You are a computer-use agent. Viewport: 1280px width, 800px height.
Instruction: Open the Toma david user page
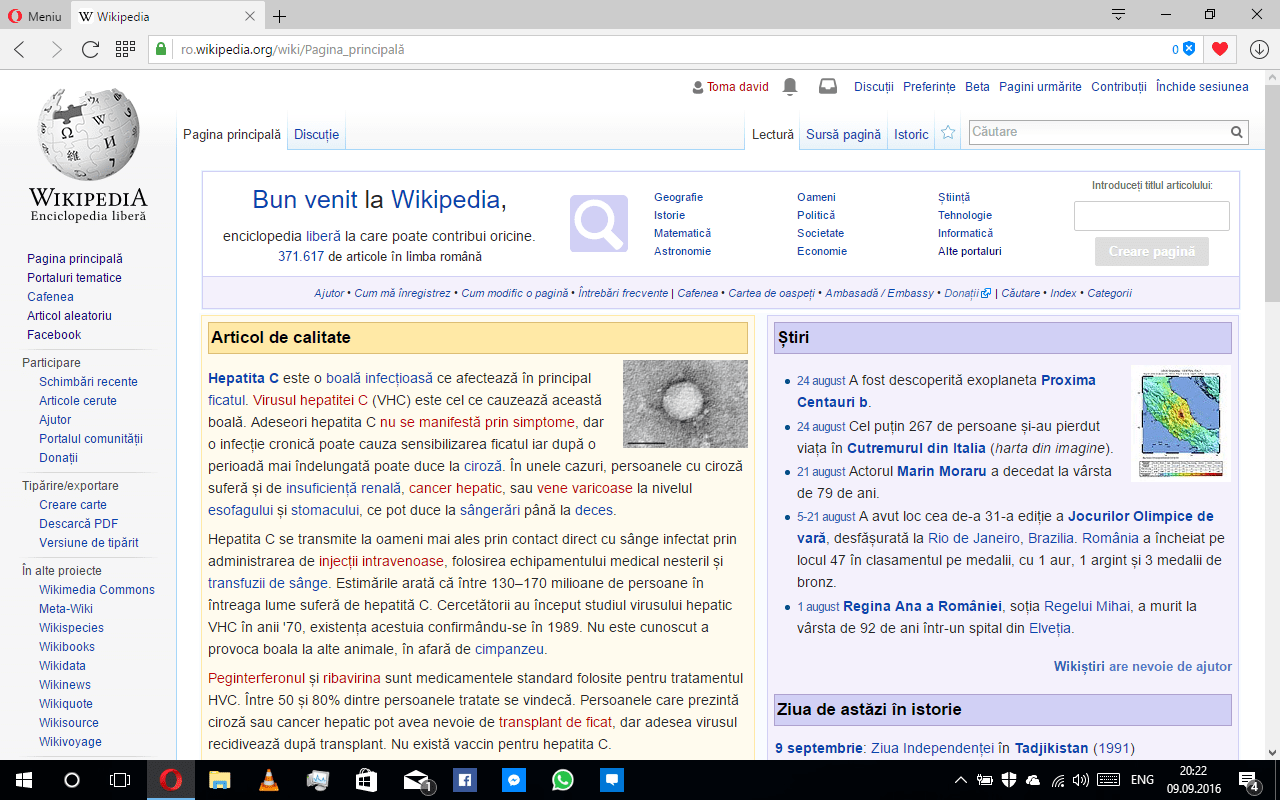738,87
